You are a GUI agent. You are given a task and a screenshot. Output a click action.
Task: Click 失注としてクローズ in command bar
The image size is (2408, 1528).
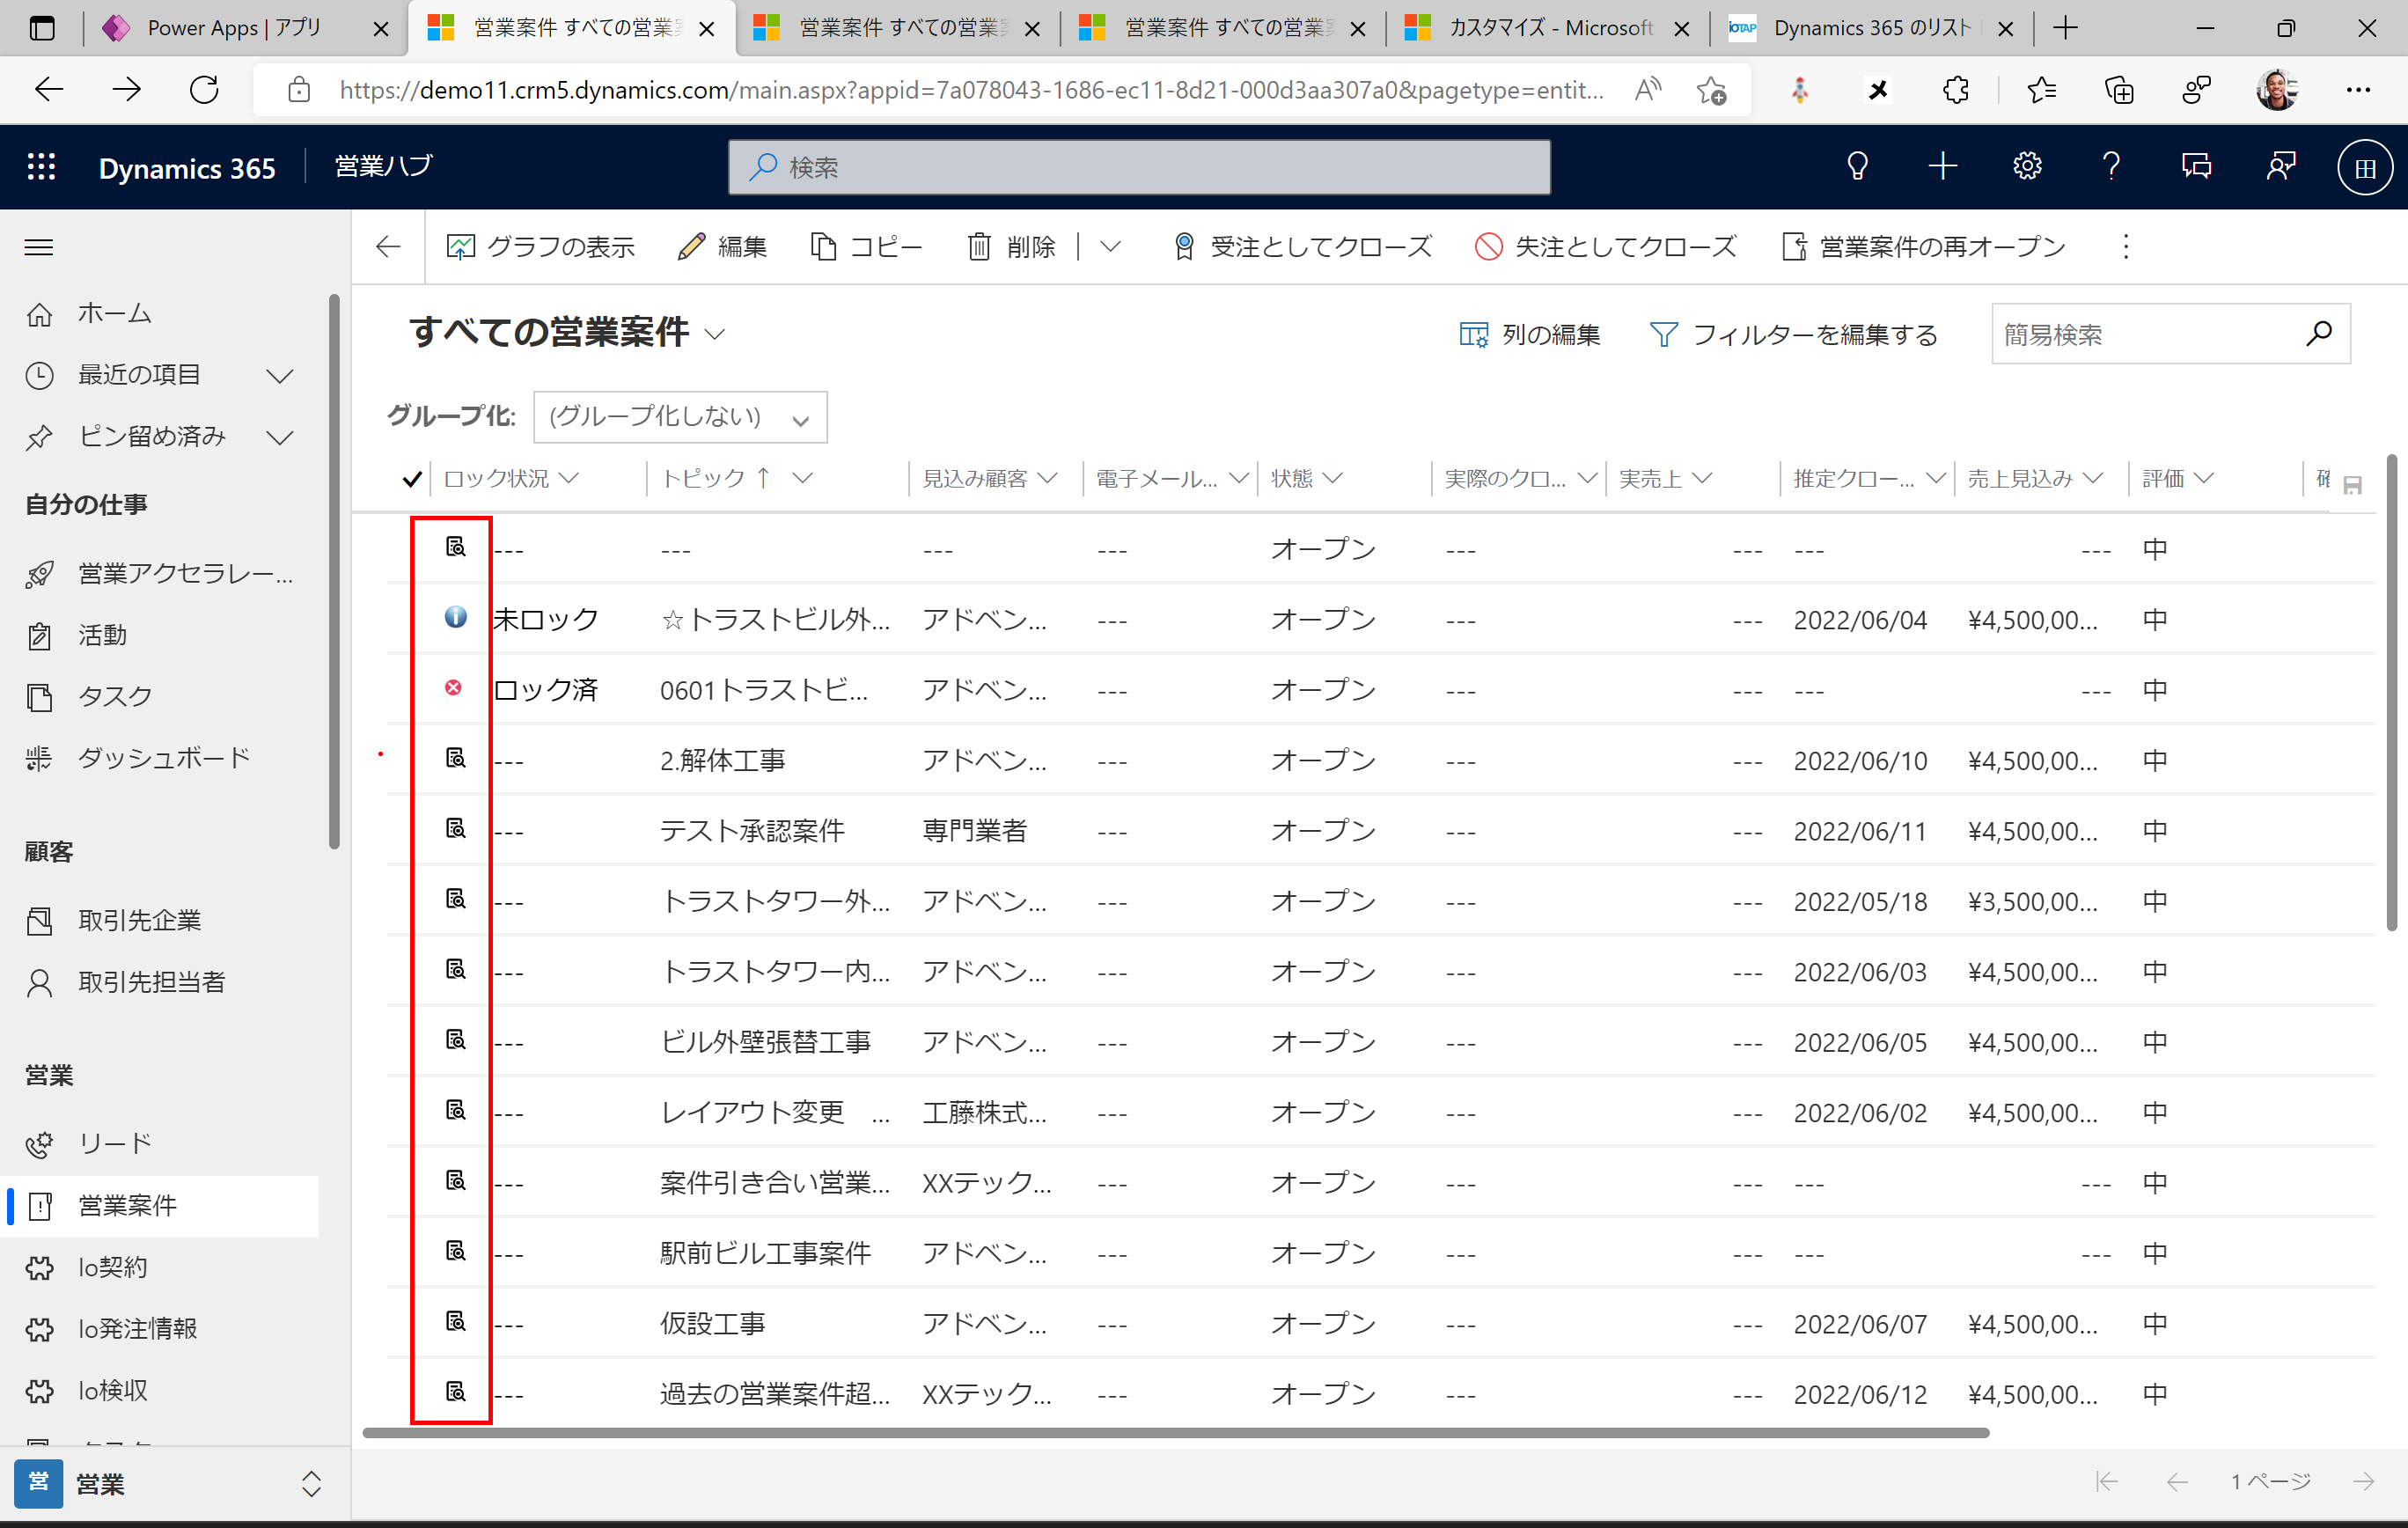pyautogui.click(x=1606, y=247)
